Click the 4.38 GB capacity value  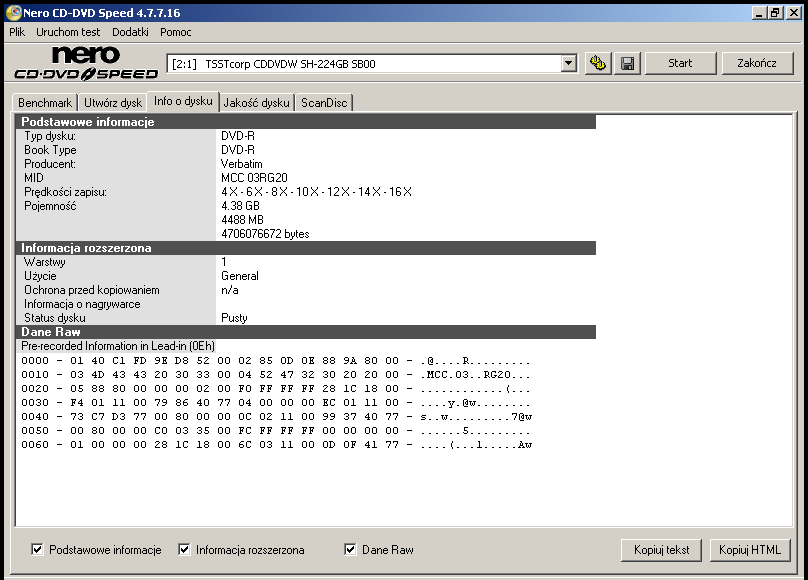240,206
